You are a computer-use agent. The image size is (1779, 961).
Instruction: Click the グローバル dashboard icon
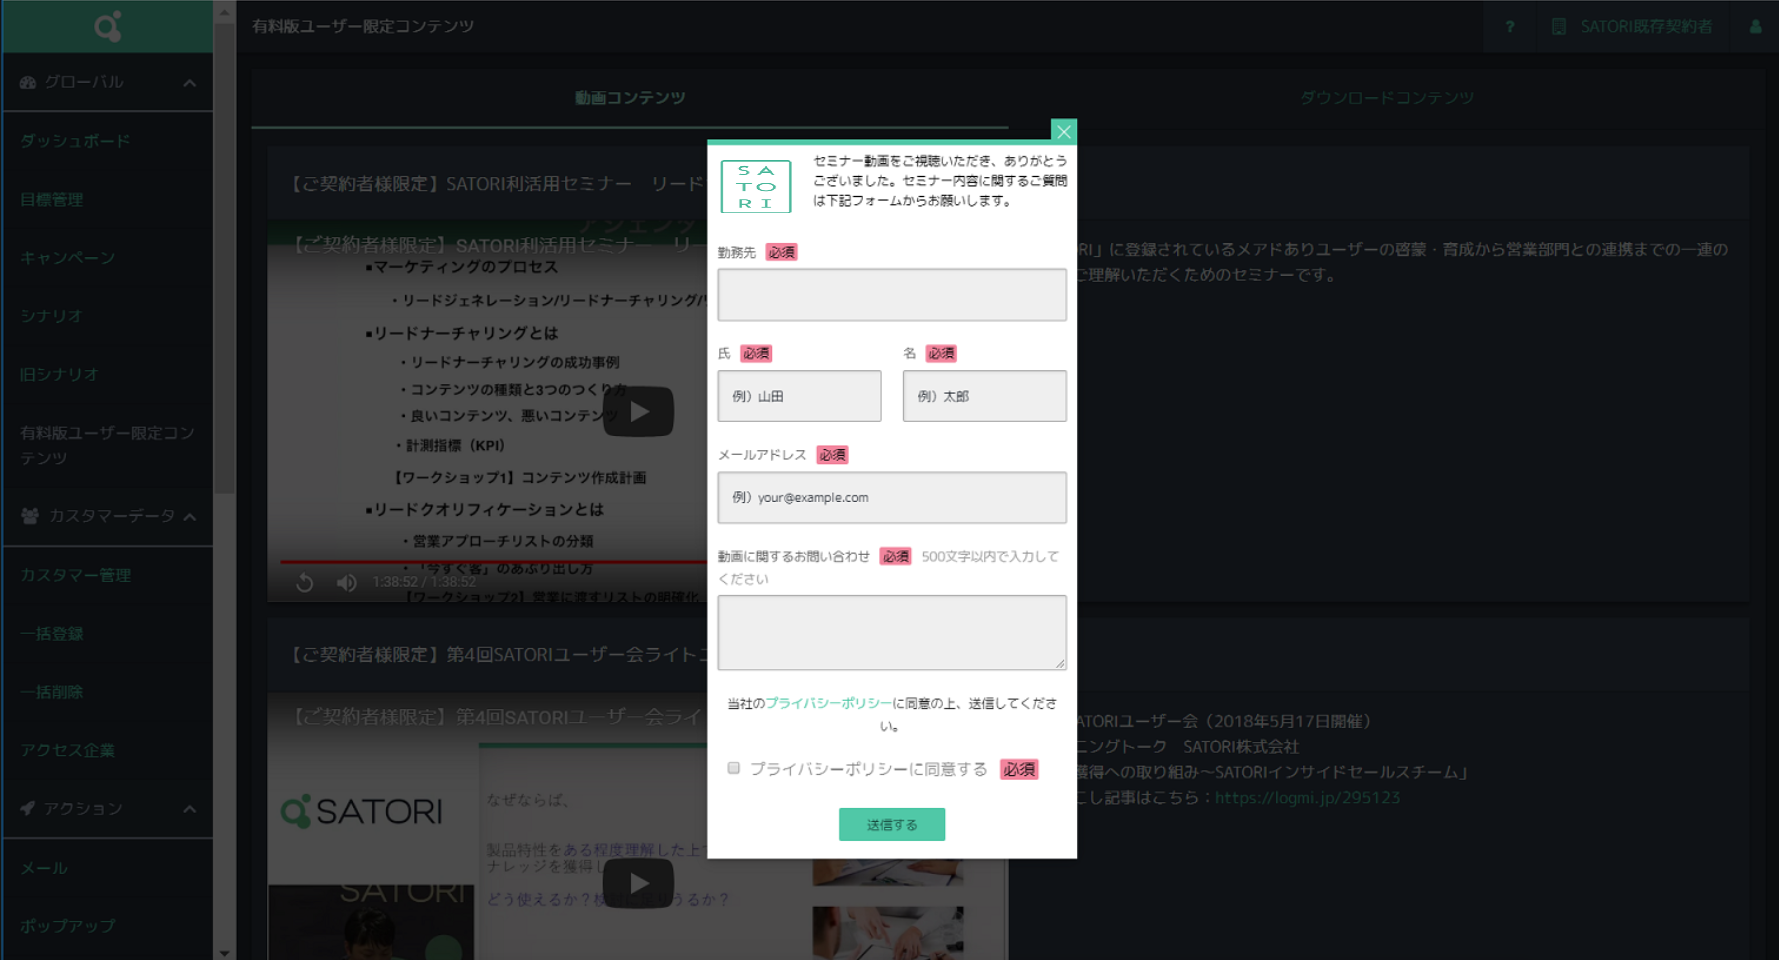28,83
